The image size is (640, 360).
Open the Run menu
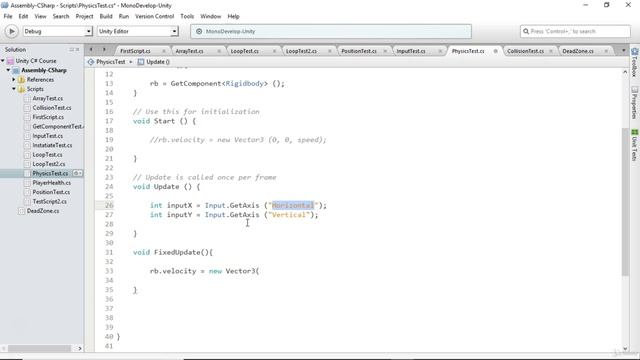pos(124,16)
